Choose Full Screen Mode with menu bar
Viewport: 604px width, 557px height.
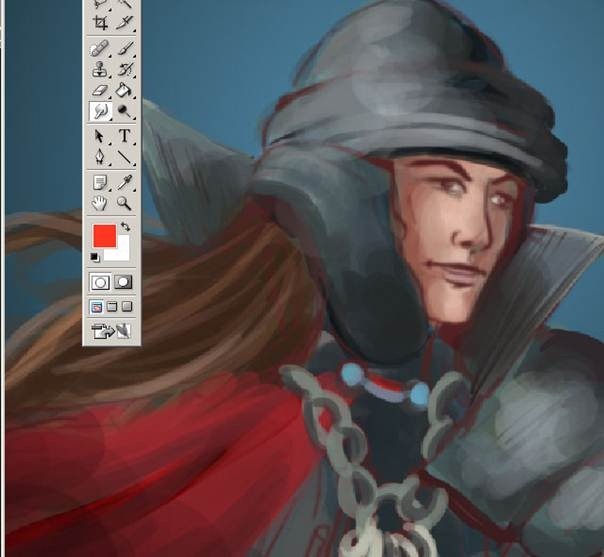tap(112, 307)
